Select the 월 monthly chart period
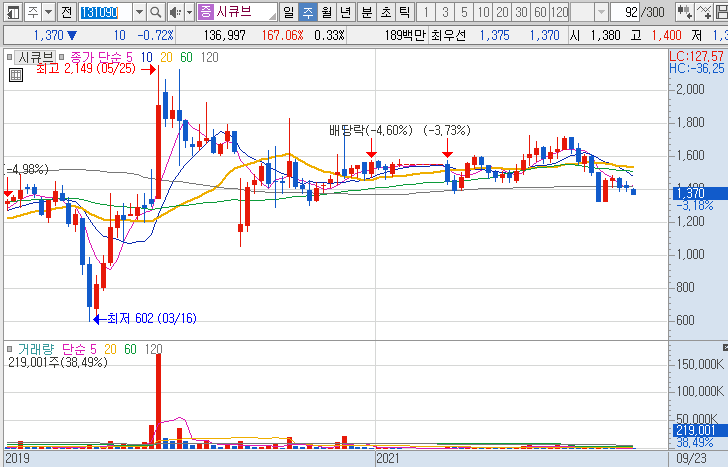 tap(327, 12)
